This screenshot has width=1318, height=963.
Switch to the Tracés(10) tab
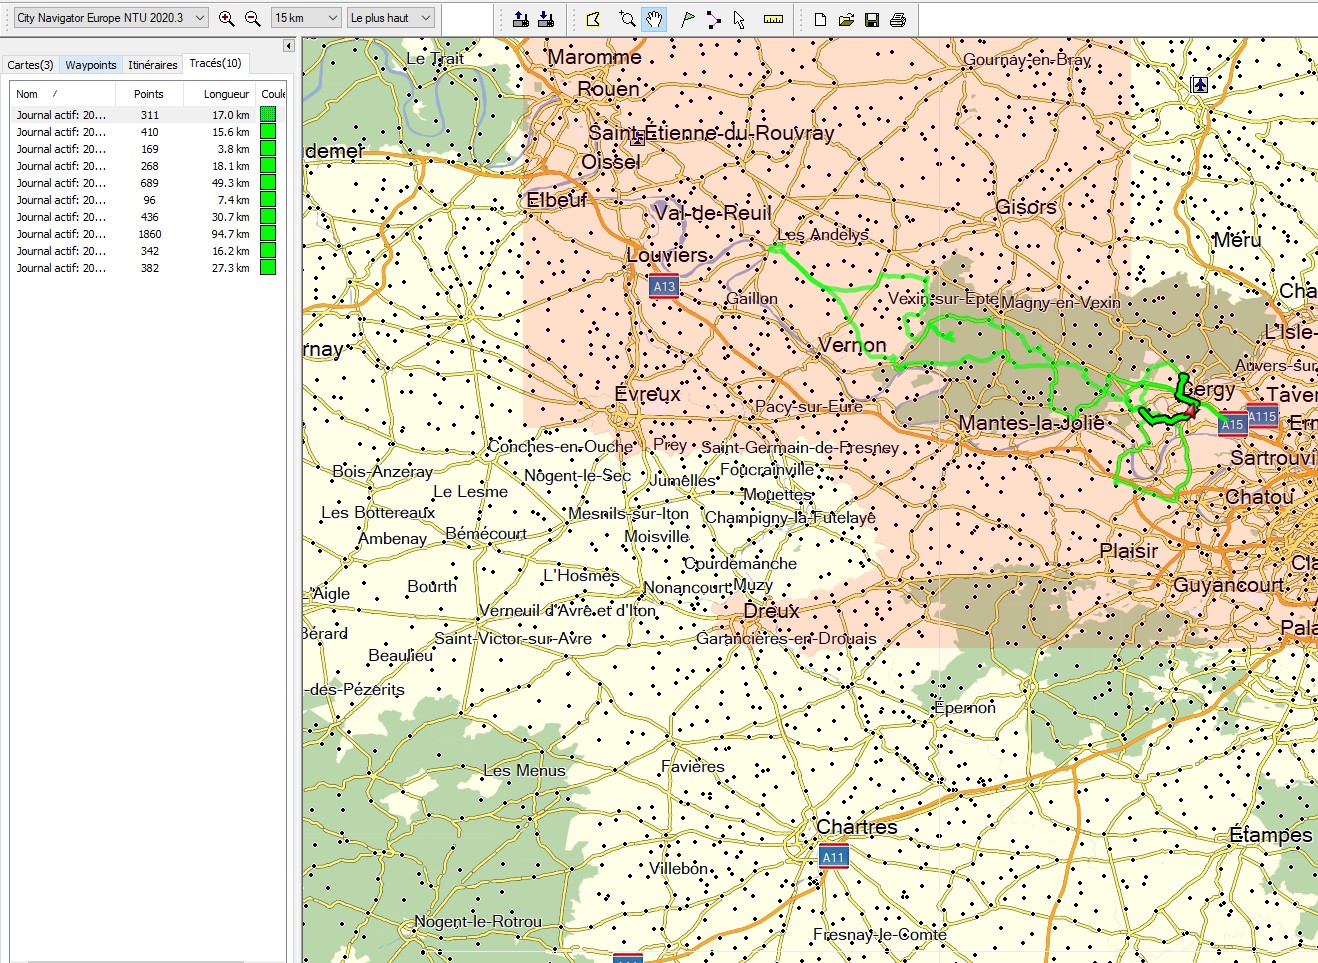[x=215, y=63]
